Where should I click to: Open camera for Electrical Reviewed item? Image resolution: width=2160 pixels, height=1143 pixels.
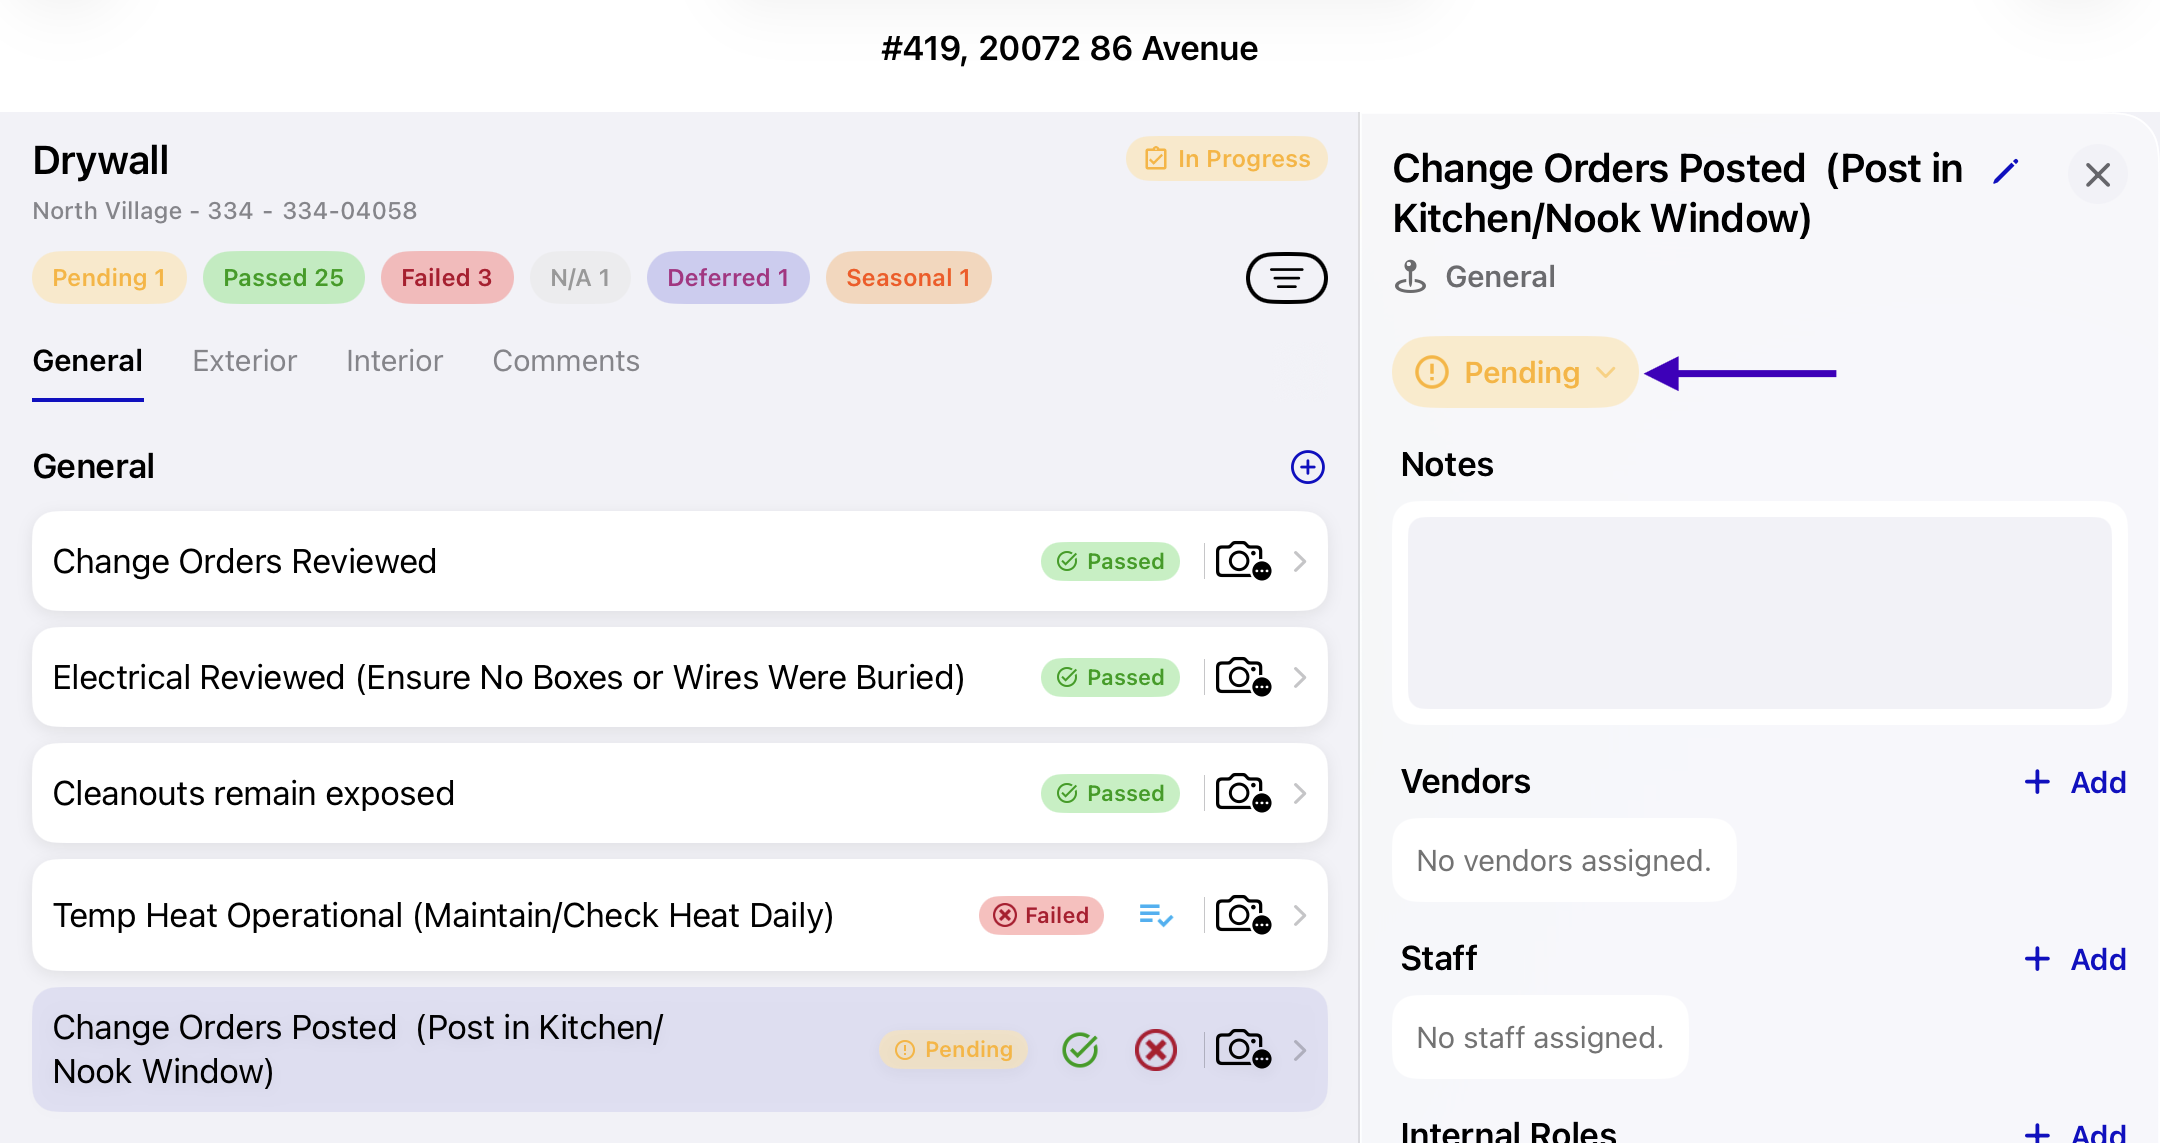tap(1243, 677)
